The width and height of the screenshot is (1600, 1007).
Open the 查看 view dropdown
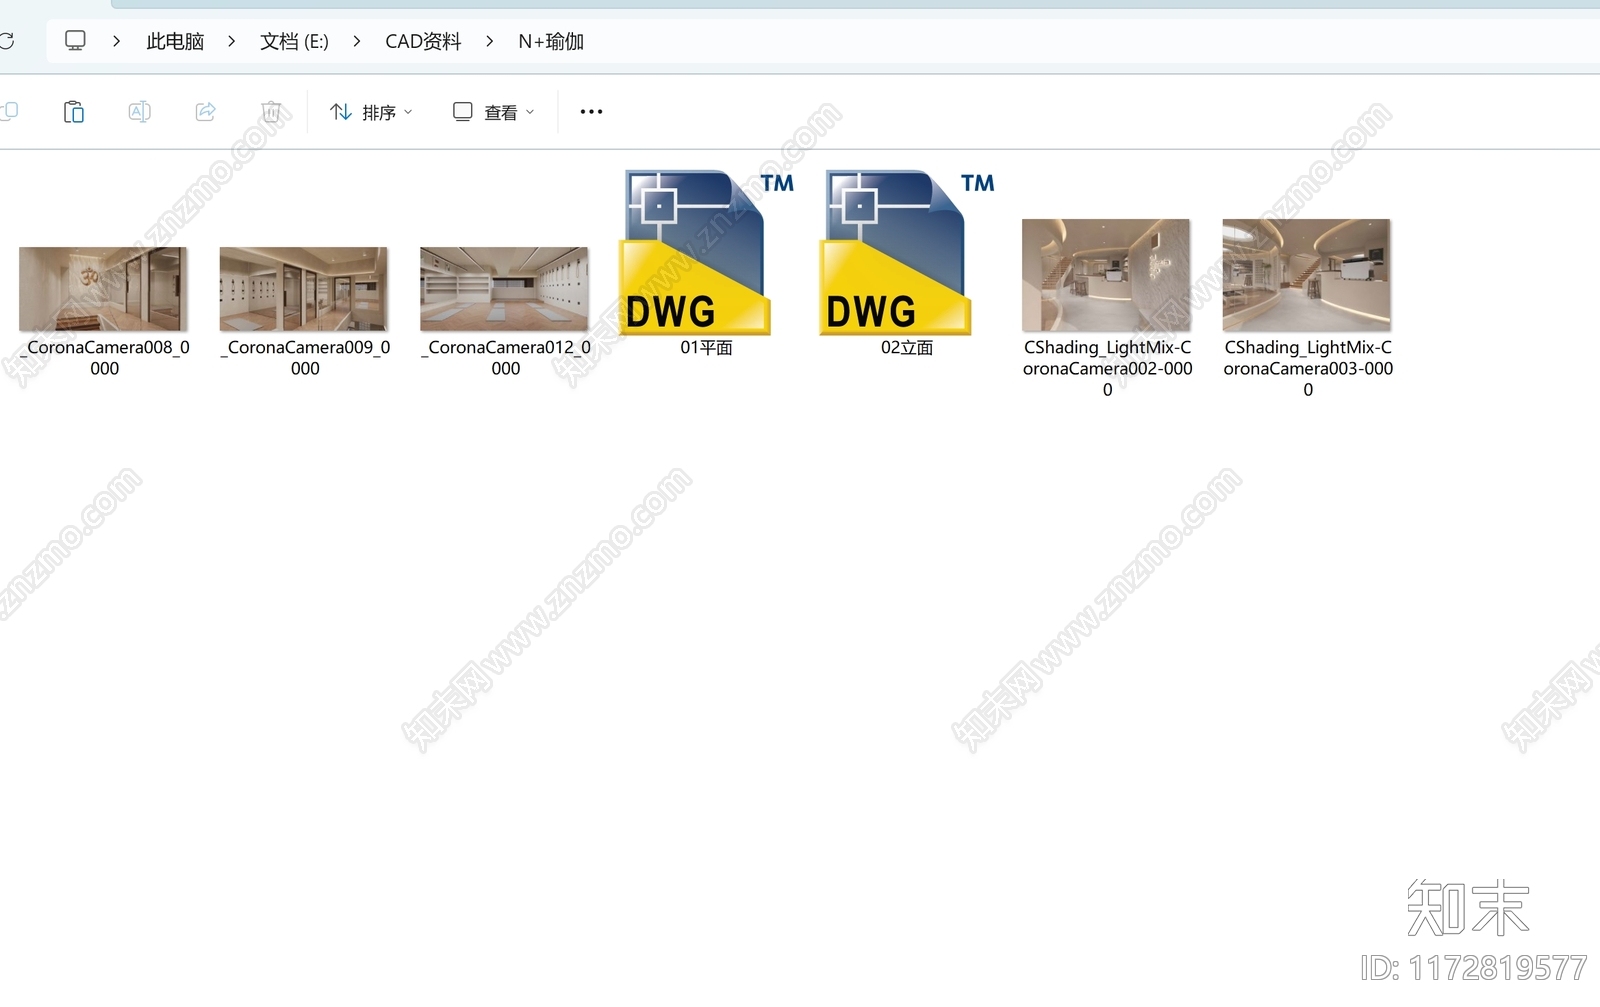click(x=494, y=112)
